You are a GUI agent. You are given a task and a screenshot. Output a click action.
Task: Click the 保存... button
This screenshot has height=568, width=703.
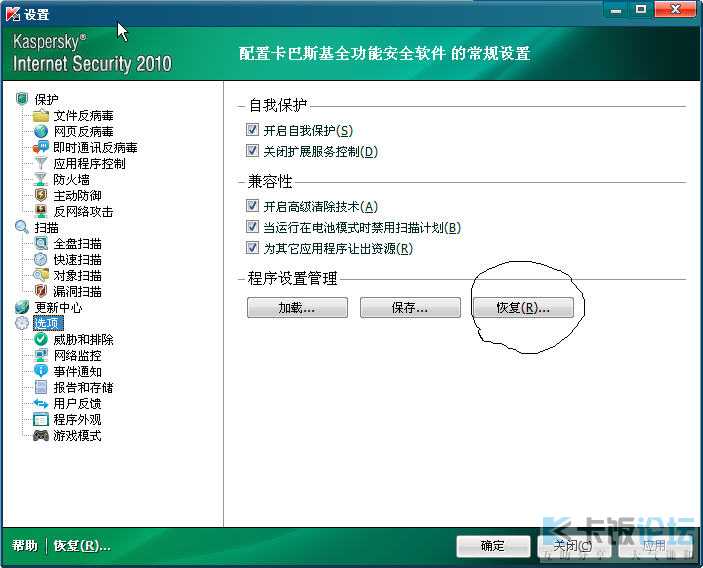410,308
